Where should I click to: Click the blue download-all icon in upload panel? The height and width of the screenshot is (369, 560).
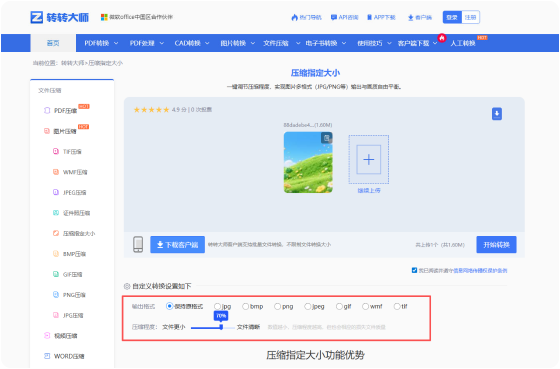click(497, 114)
